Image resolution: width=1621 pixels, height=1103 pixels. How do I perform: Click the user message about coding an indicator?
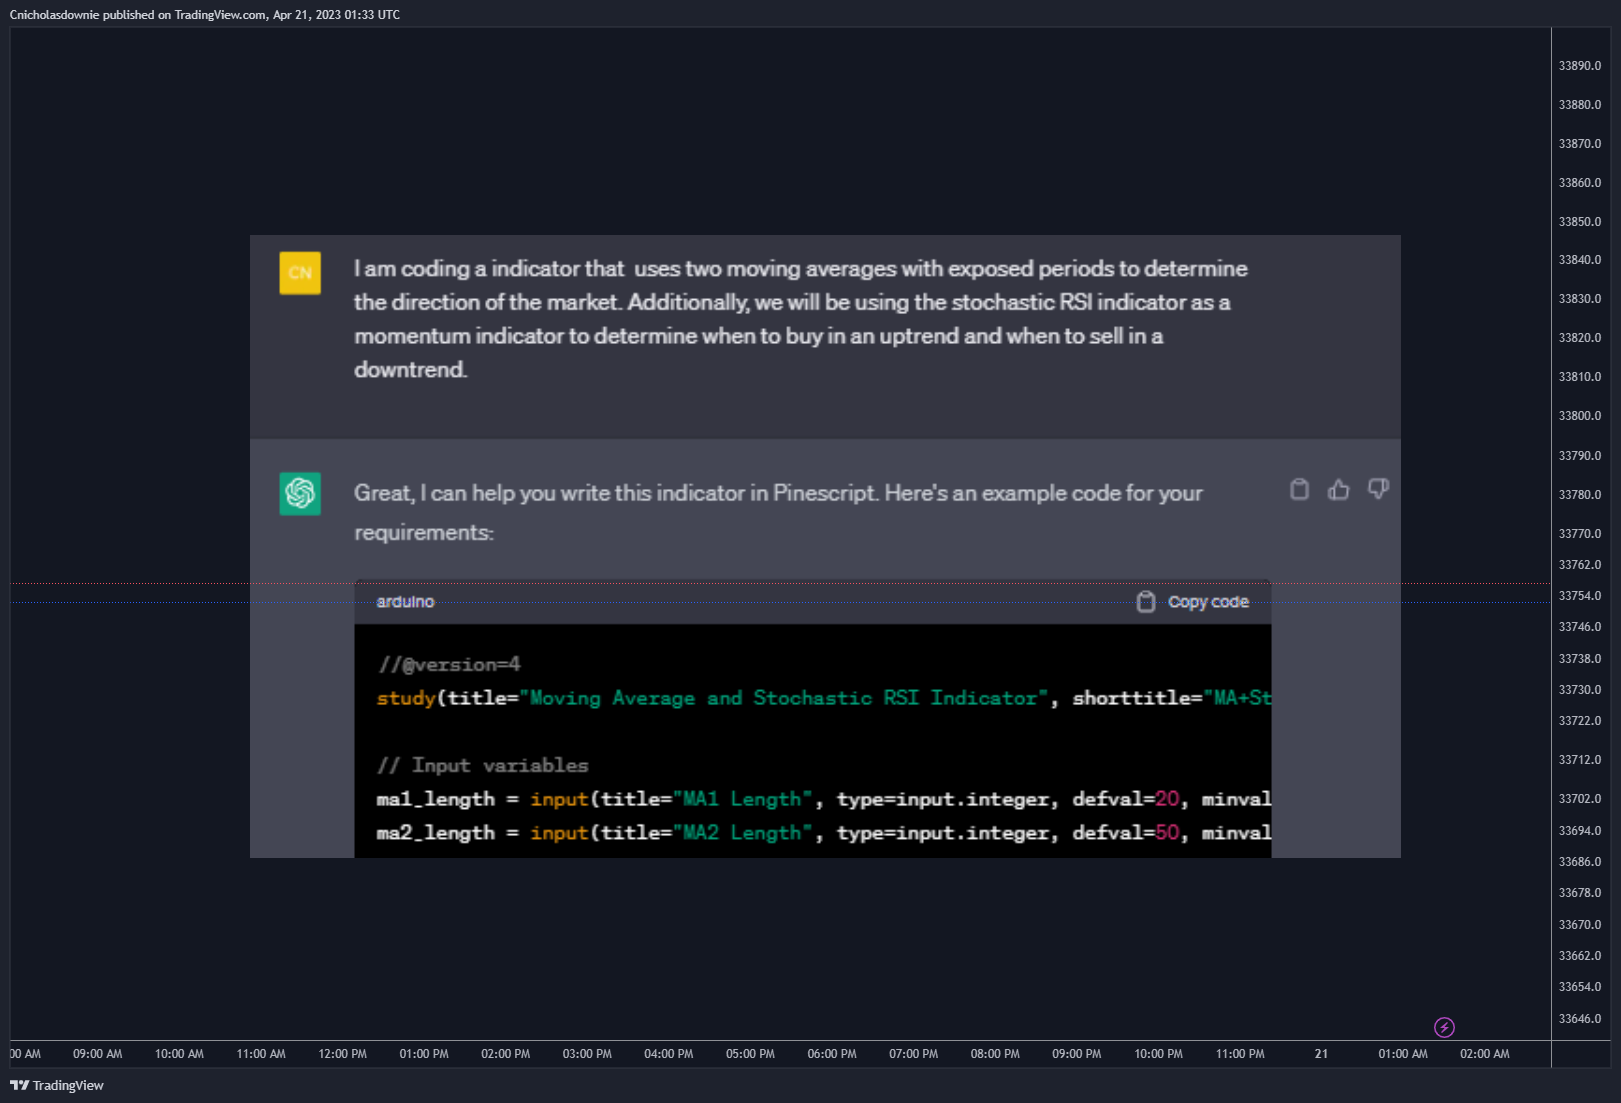[x=800, y=319]
